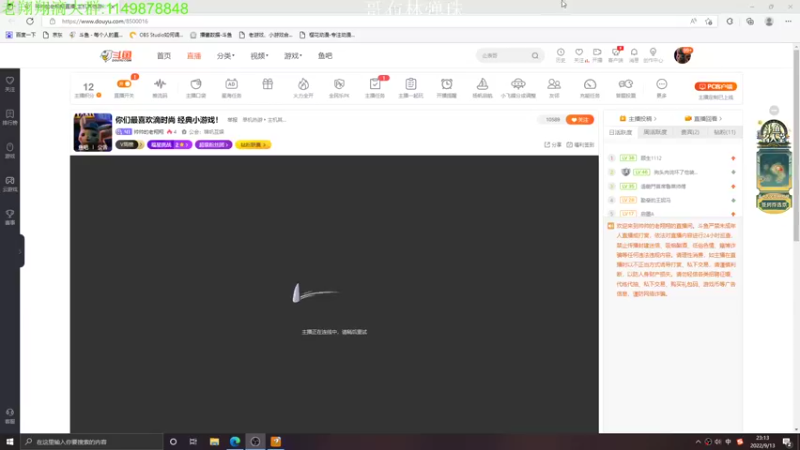The width and height of the screenshot is (800, 450).
Task: Open the message bell icon
Action: click(634, 53)
